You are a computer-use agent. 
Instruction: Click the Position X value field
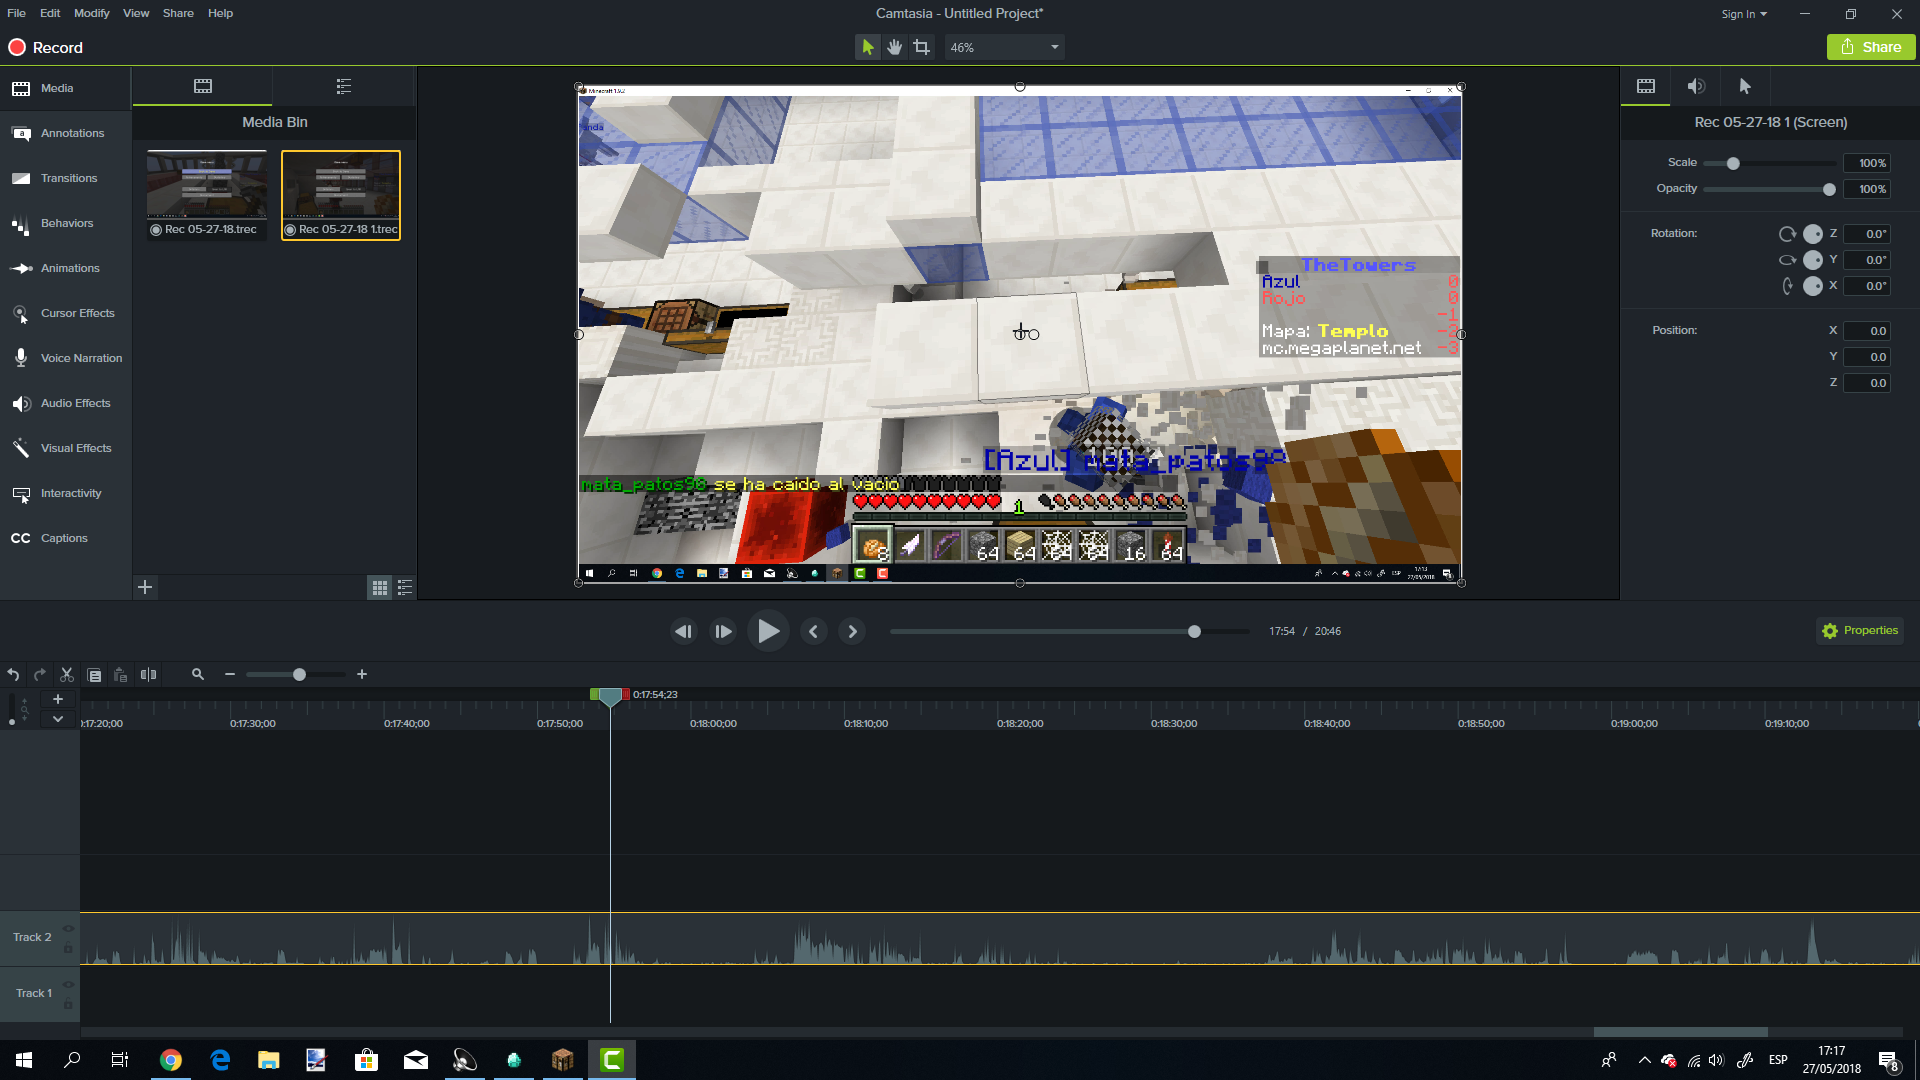pyautogui.click(x=1867, y=331)
